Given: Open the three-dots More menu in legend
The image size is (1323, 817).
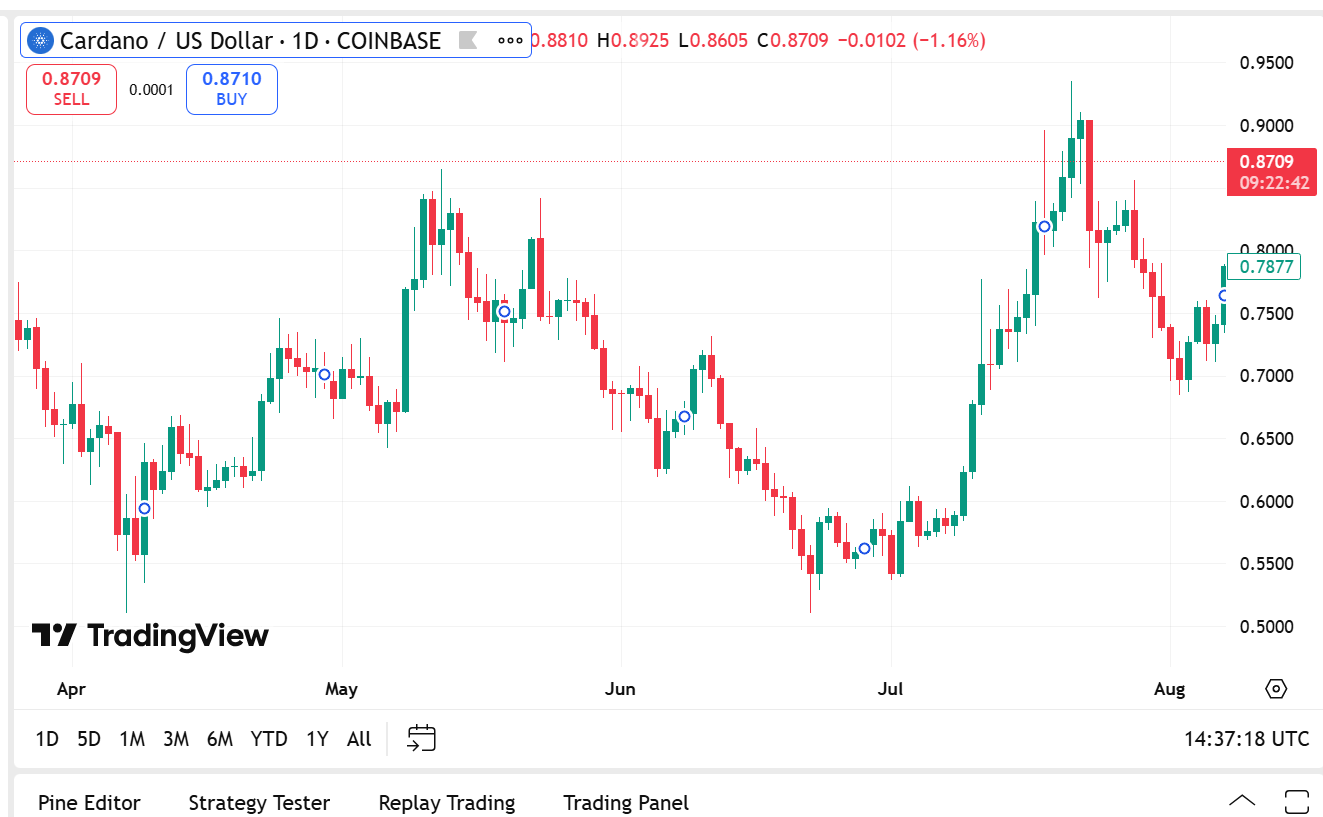Looking at the screenshot, I should click(510, 41).
